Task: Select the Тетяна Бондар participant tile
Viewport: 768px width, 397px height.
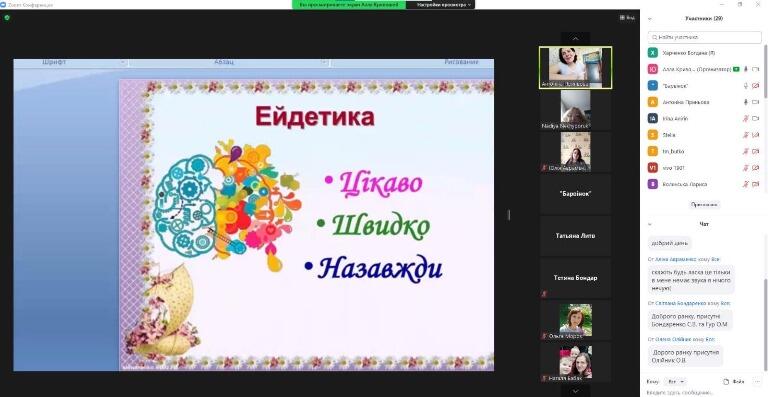Action: click(576, 278)
